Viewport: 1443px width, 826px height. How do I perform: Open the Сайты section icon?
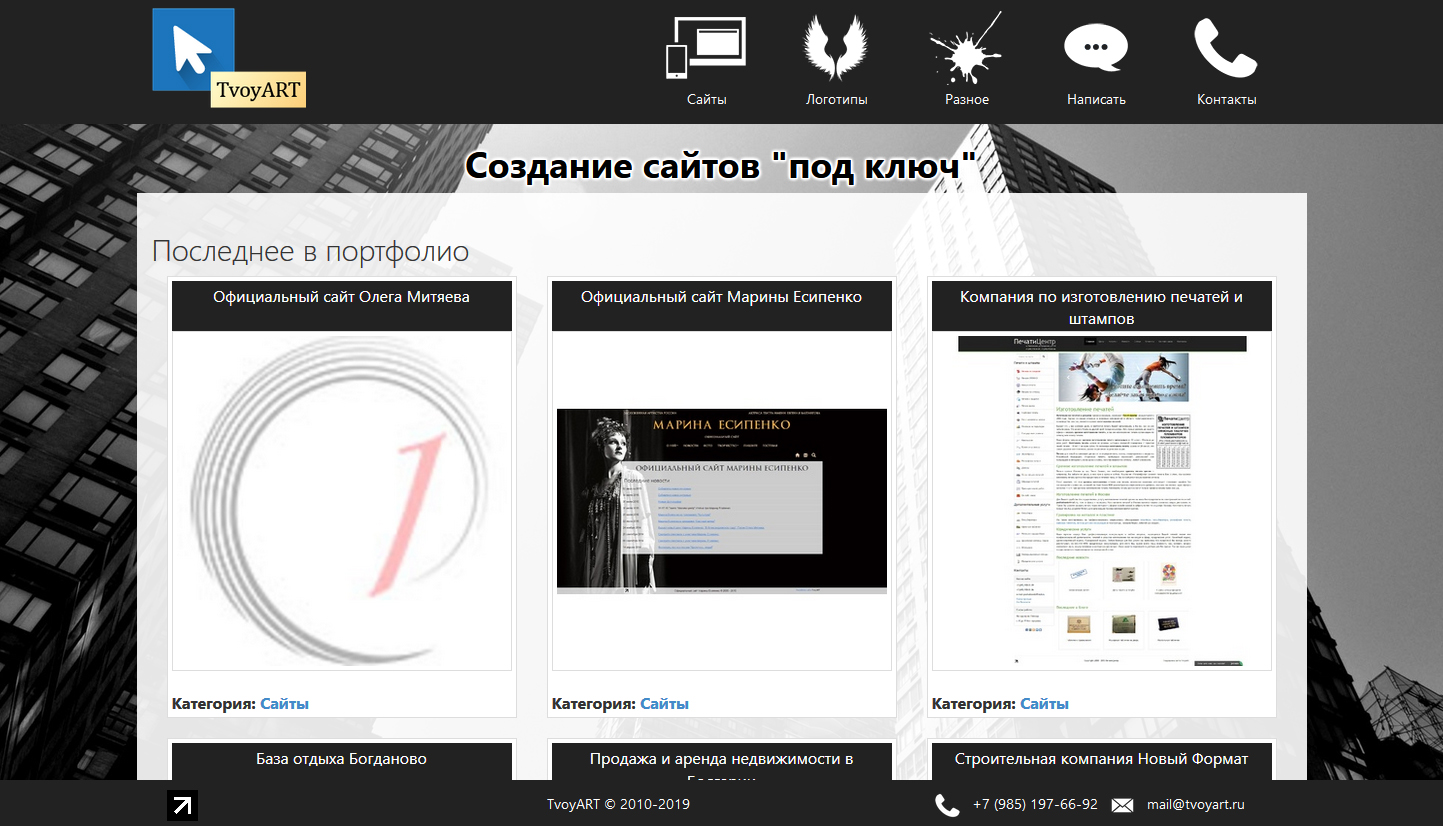[x=706, y=47]
